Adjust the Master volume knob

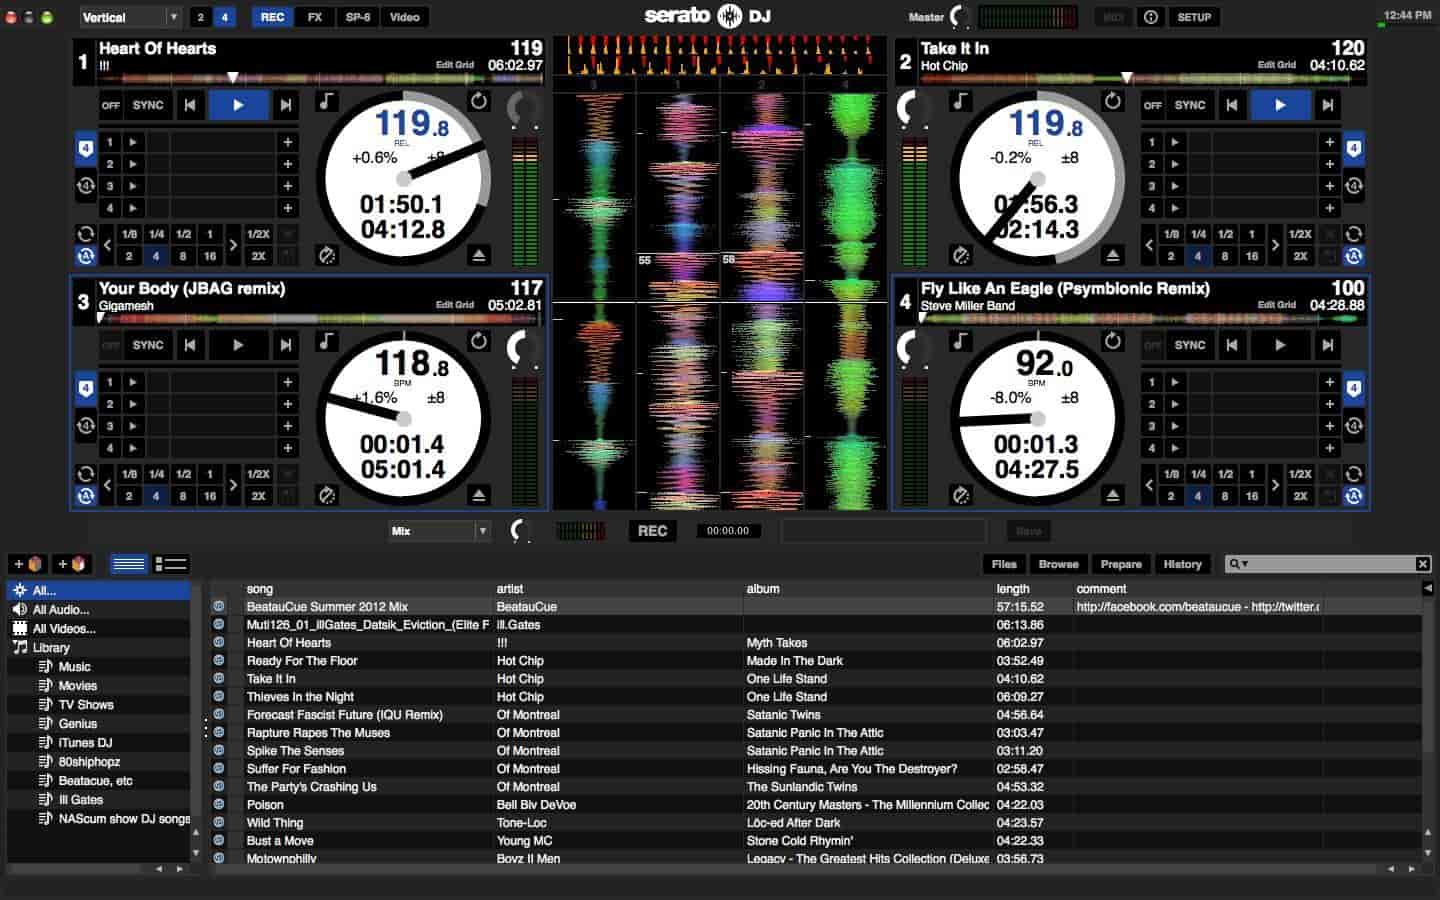[x=957, y=16]
